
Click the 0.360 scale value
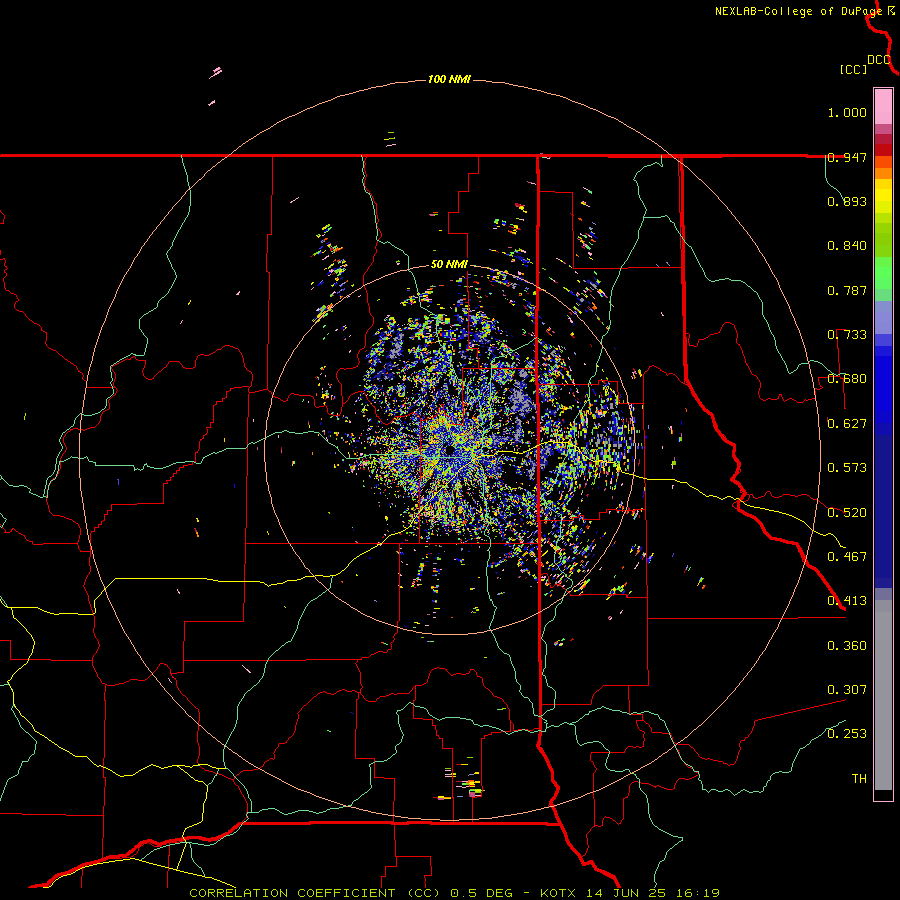(847, 646)
